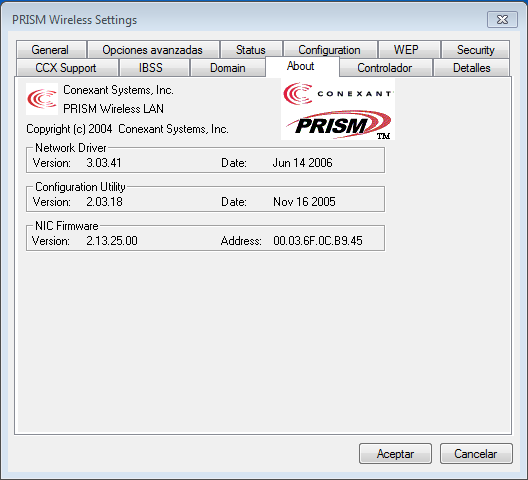Select Network Driver version 3.03.41

coord(104,163)
